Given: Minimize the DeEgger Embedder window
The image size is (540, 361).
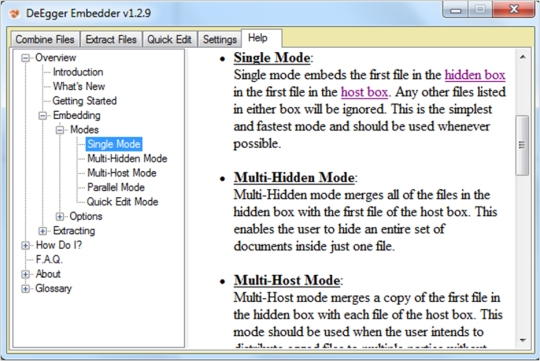Looking at the screenshot, I should point(456,10).
